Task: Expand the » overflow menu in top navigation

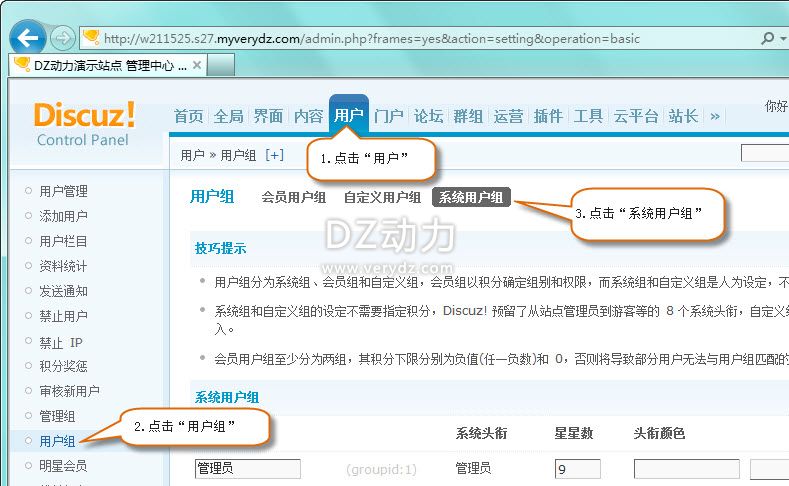Action: coord(715,116)
